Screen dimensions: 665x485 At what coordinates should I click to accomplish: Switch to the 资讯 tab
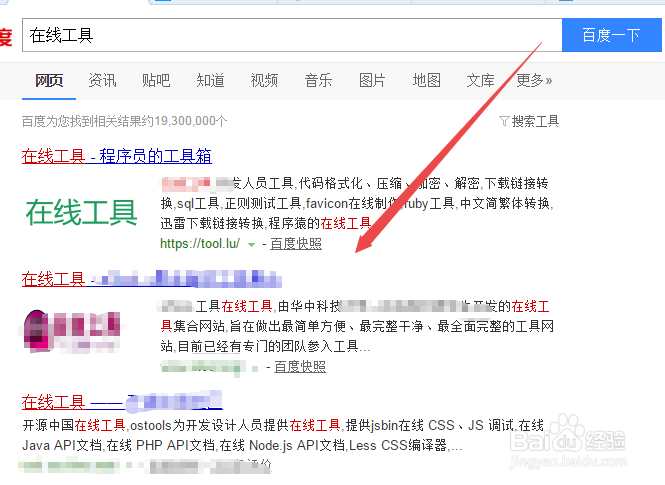click(102, 80)
